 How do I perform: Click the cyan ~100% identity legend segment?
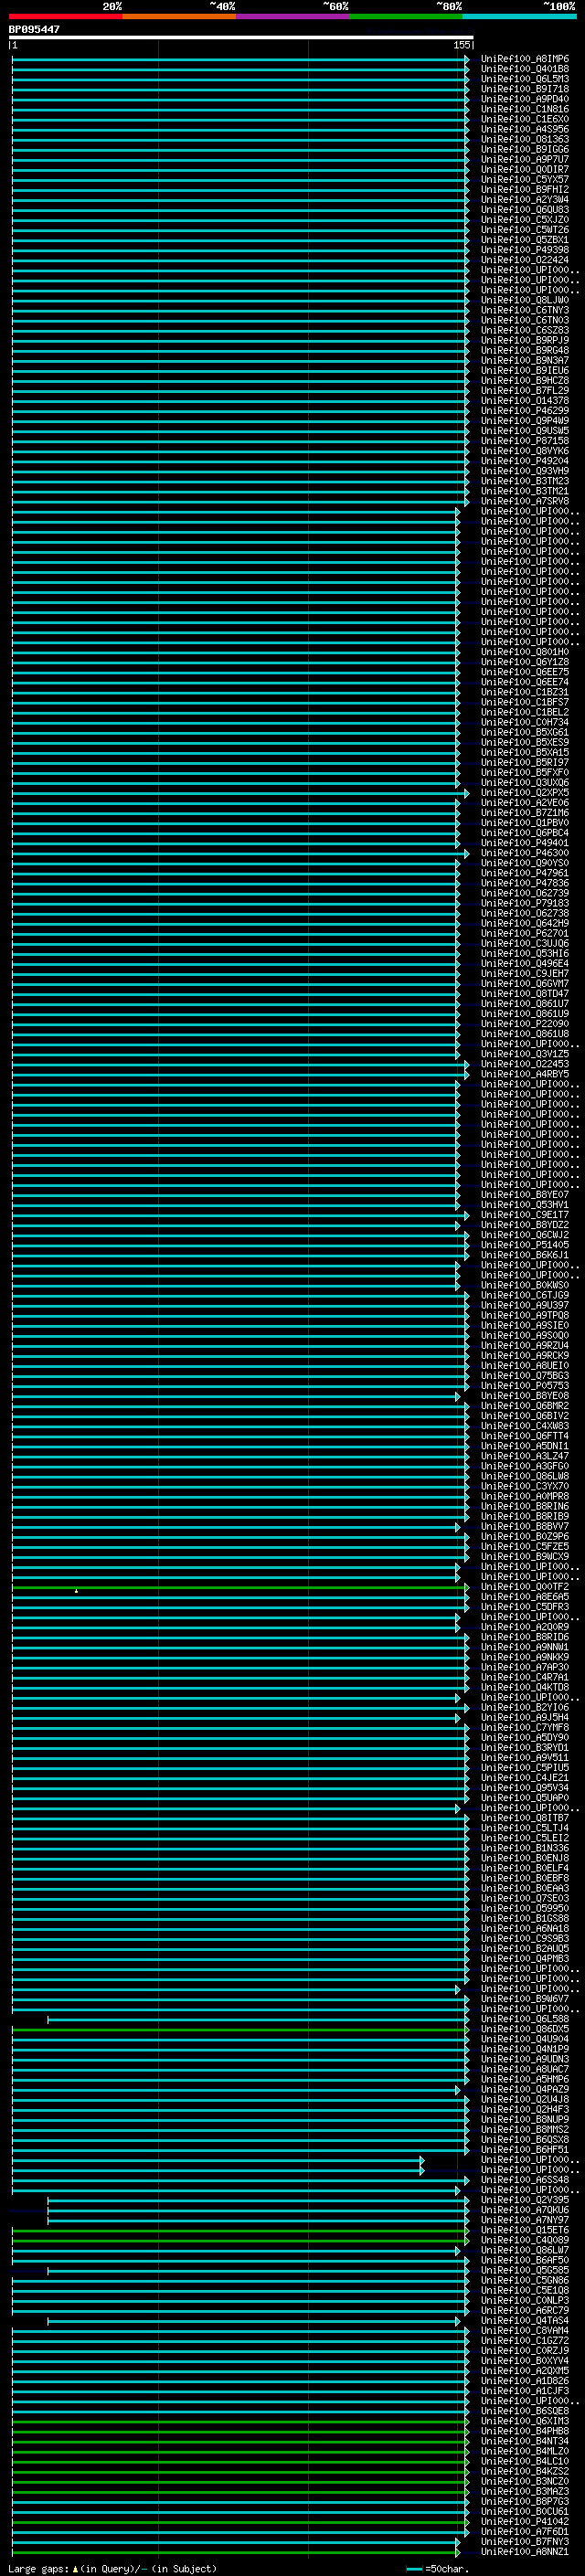pos(519,16)
